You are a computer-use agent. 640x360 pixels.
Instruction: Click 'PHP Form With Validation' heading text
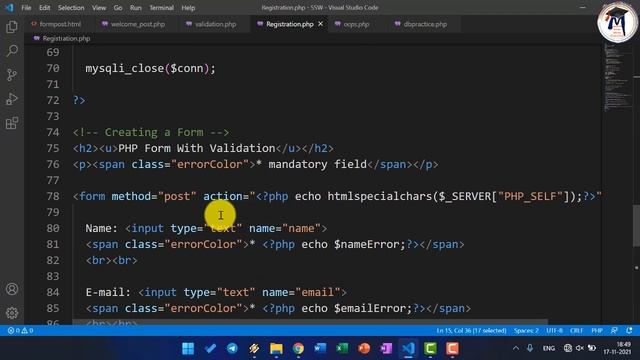tap(197, 148)
